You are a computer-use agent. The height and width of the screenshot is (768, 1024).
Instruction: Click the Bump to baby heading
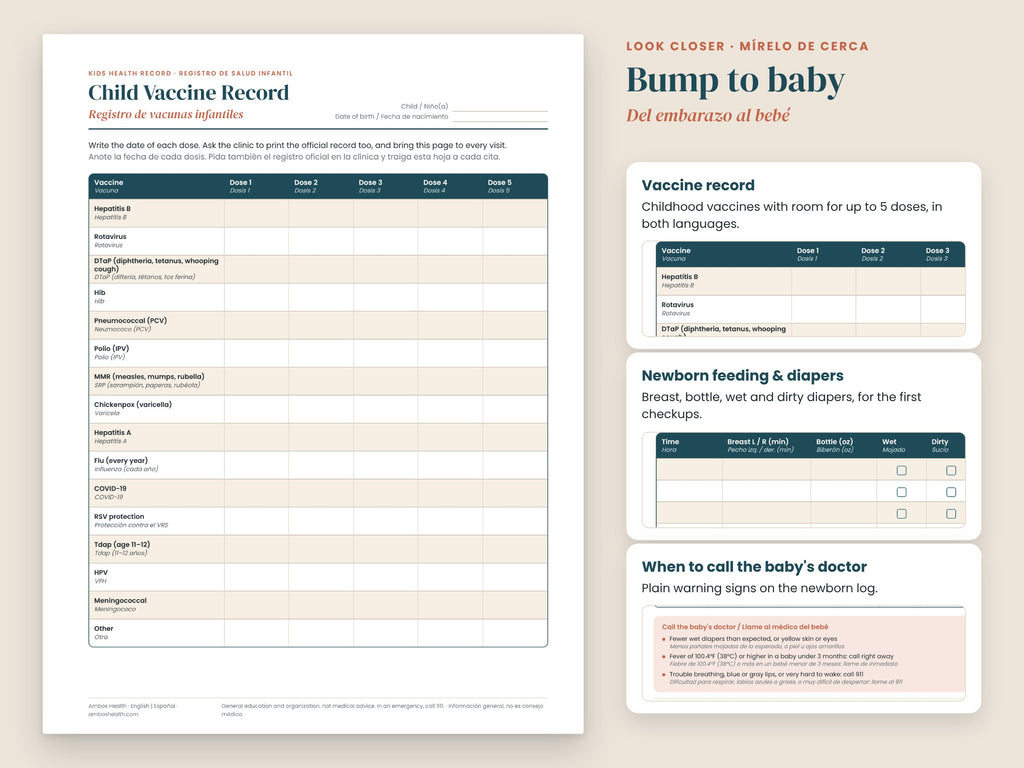[x=735, y=81]
